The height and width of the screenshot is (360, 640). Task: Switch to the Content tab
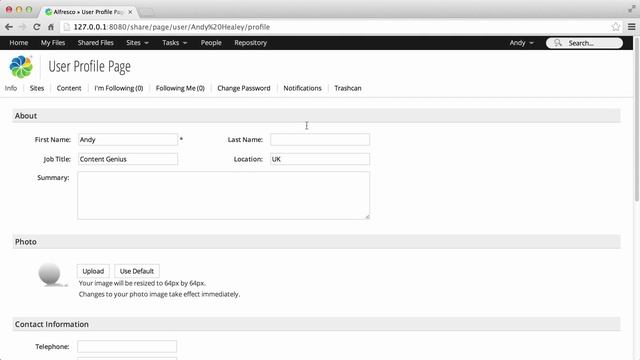point(69,88)
